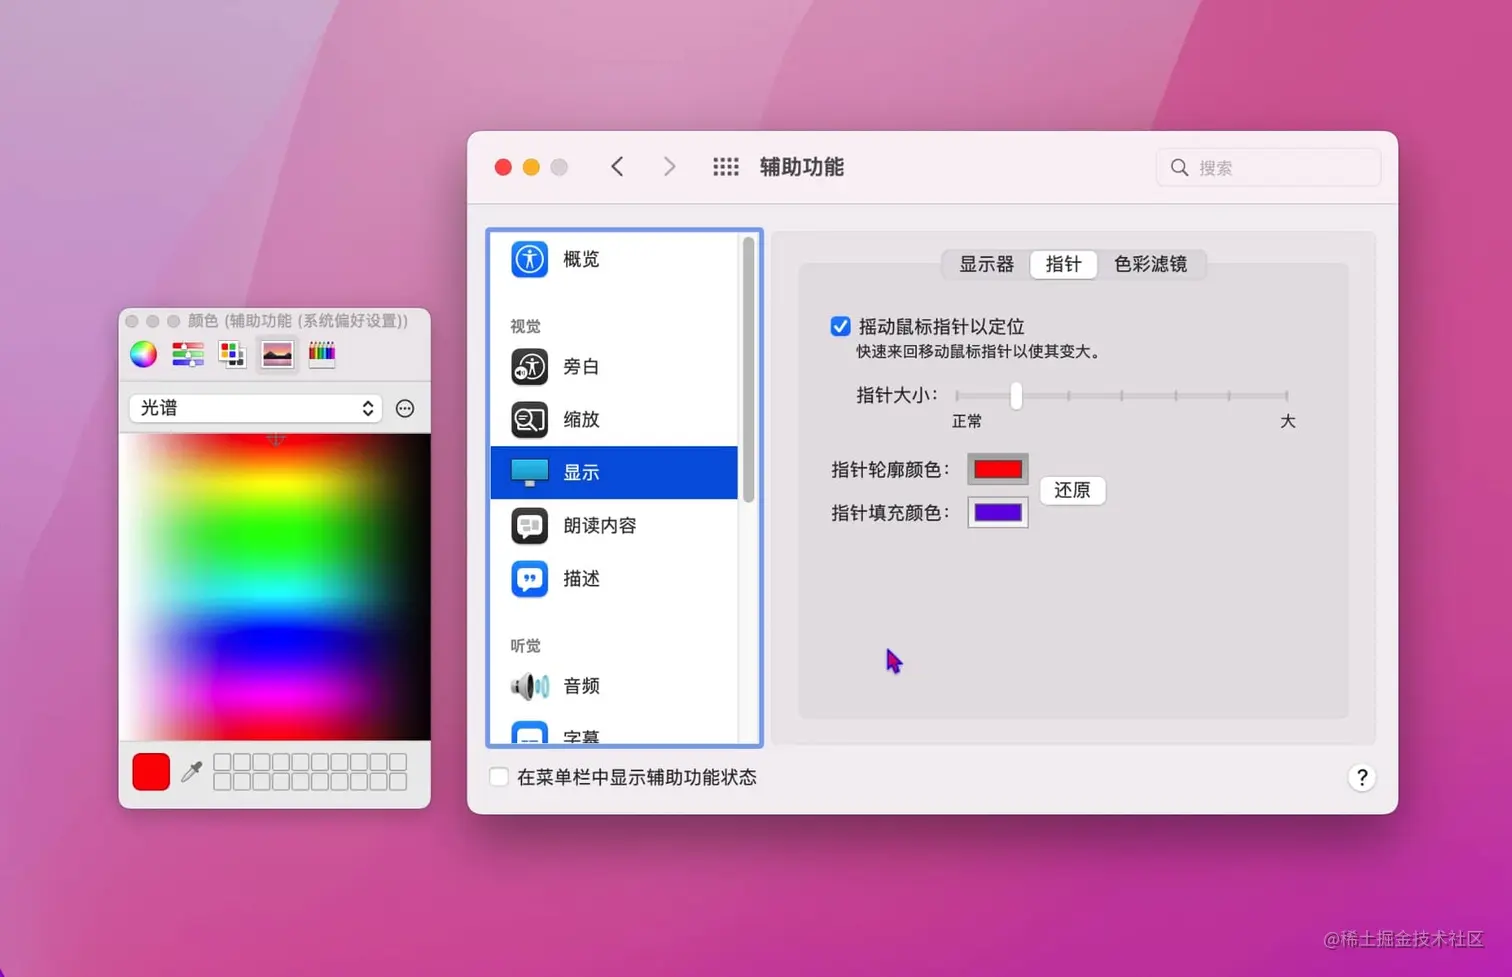
Task: Click the search field 搜索
Action: tap(1269, 167)
